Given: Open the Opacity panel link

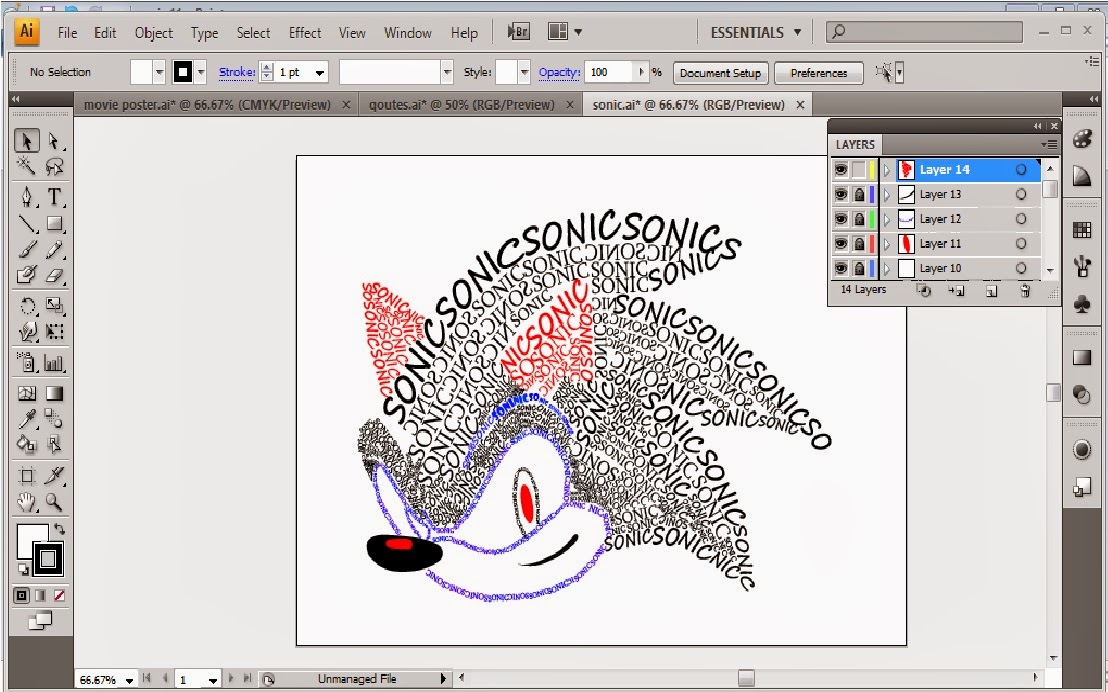Looking at the screenshot, I should click(x=559, y=71).
